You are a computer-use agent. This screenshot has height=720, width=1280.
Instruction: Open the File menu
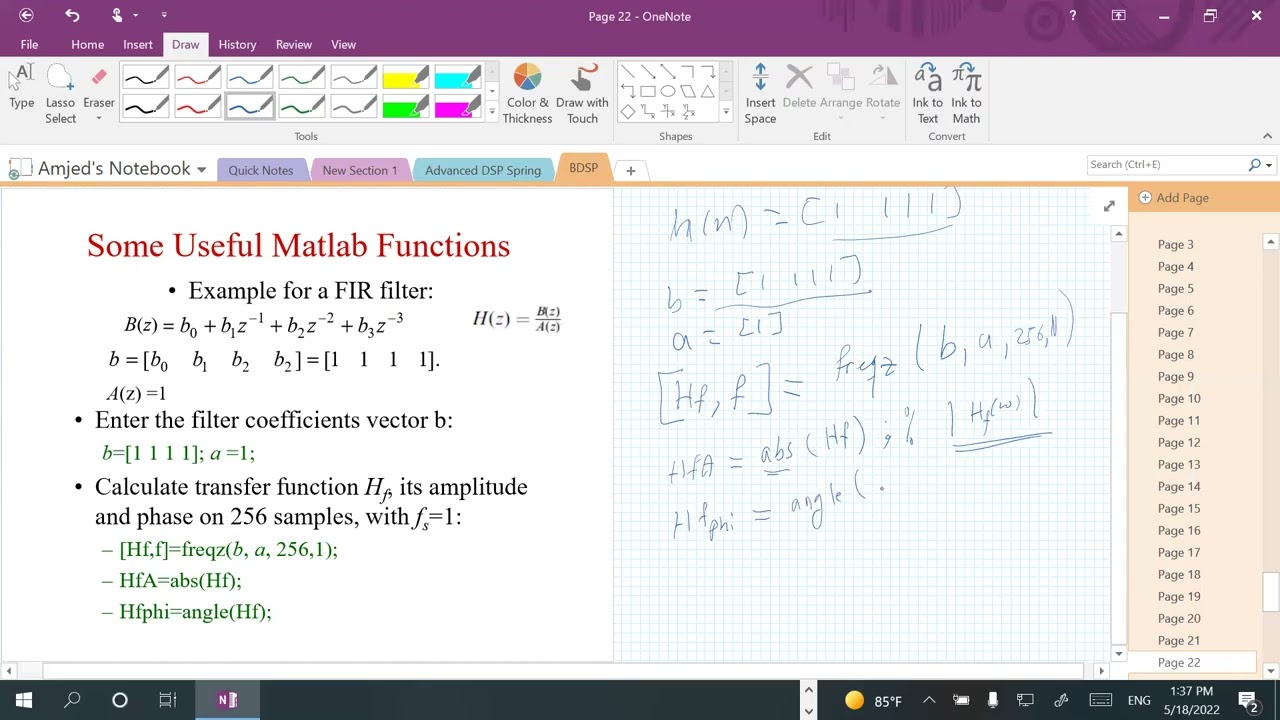[29, 44]
